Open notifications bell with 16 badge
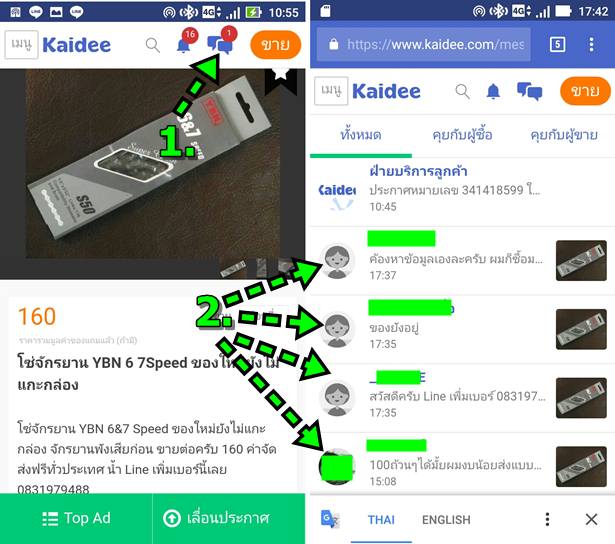Viewport: 615px width, 544px height. [185, 42]
